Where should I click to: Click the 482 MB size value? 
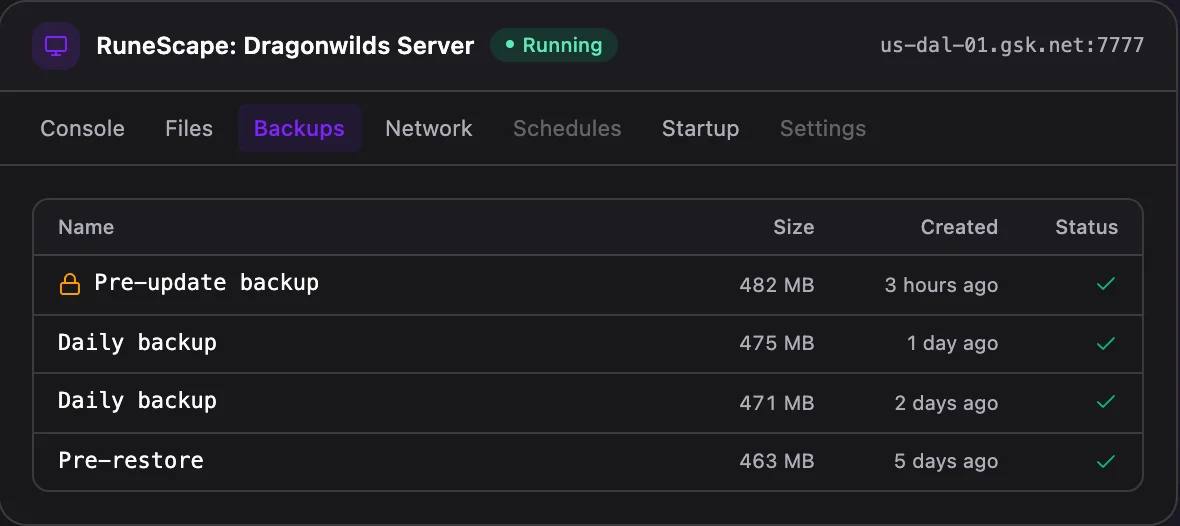tap(777, 285)
